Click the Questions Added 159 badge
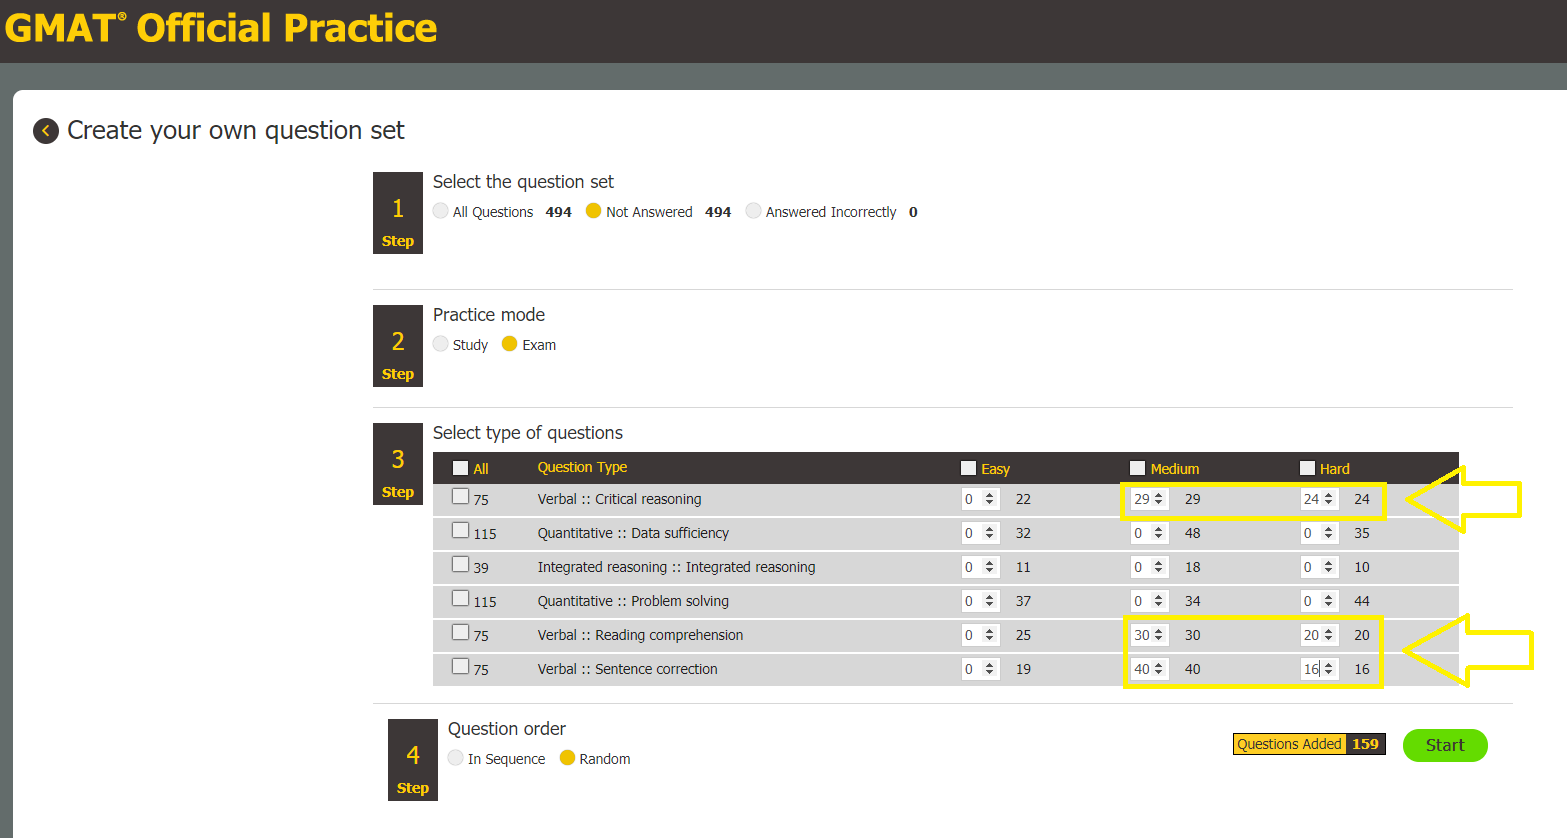Viewport: 1567px width, 838px height. (1307, 744)
